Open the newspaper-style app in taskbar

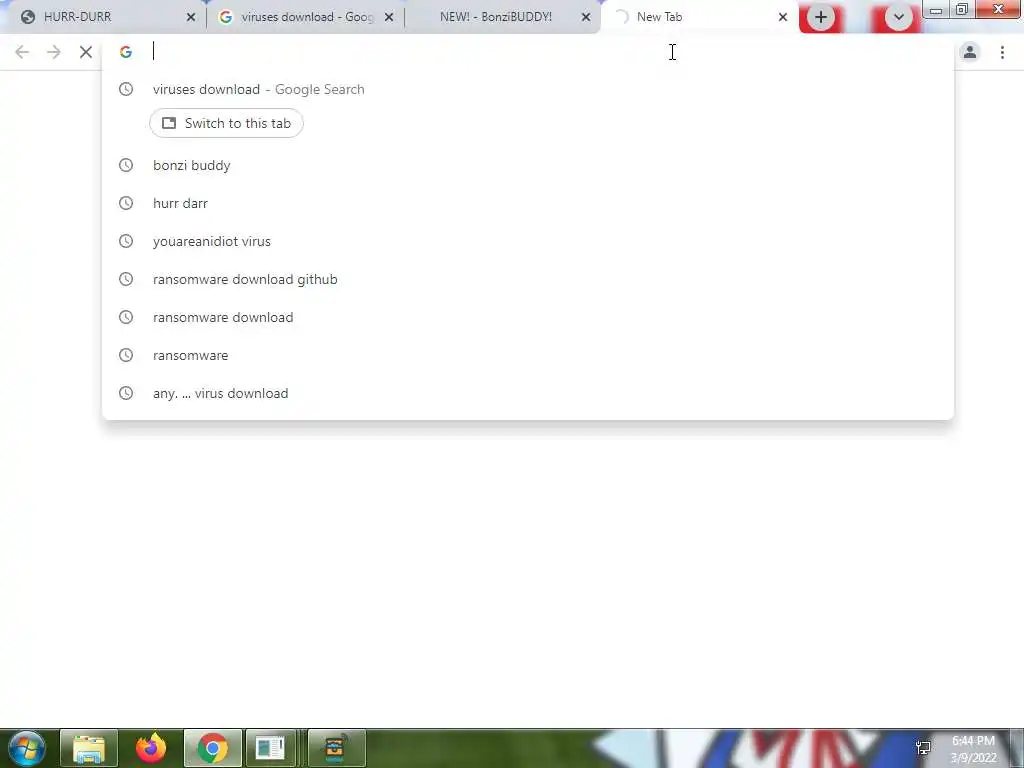click(x=271, y=748)
